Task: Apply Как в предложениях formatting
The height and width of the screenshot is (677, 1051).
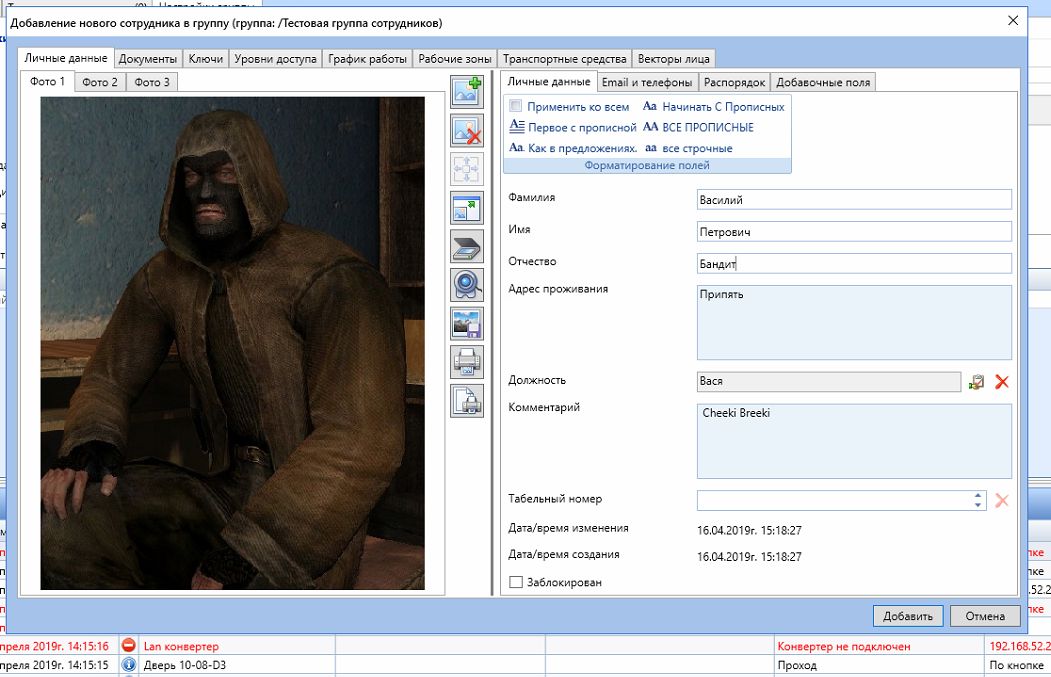Action: click(x=573, y=148)
